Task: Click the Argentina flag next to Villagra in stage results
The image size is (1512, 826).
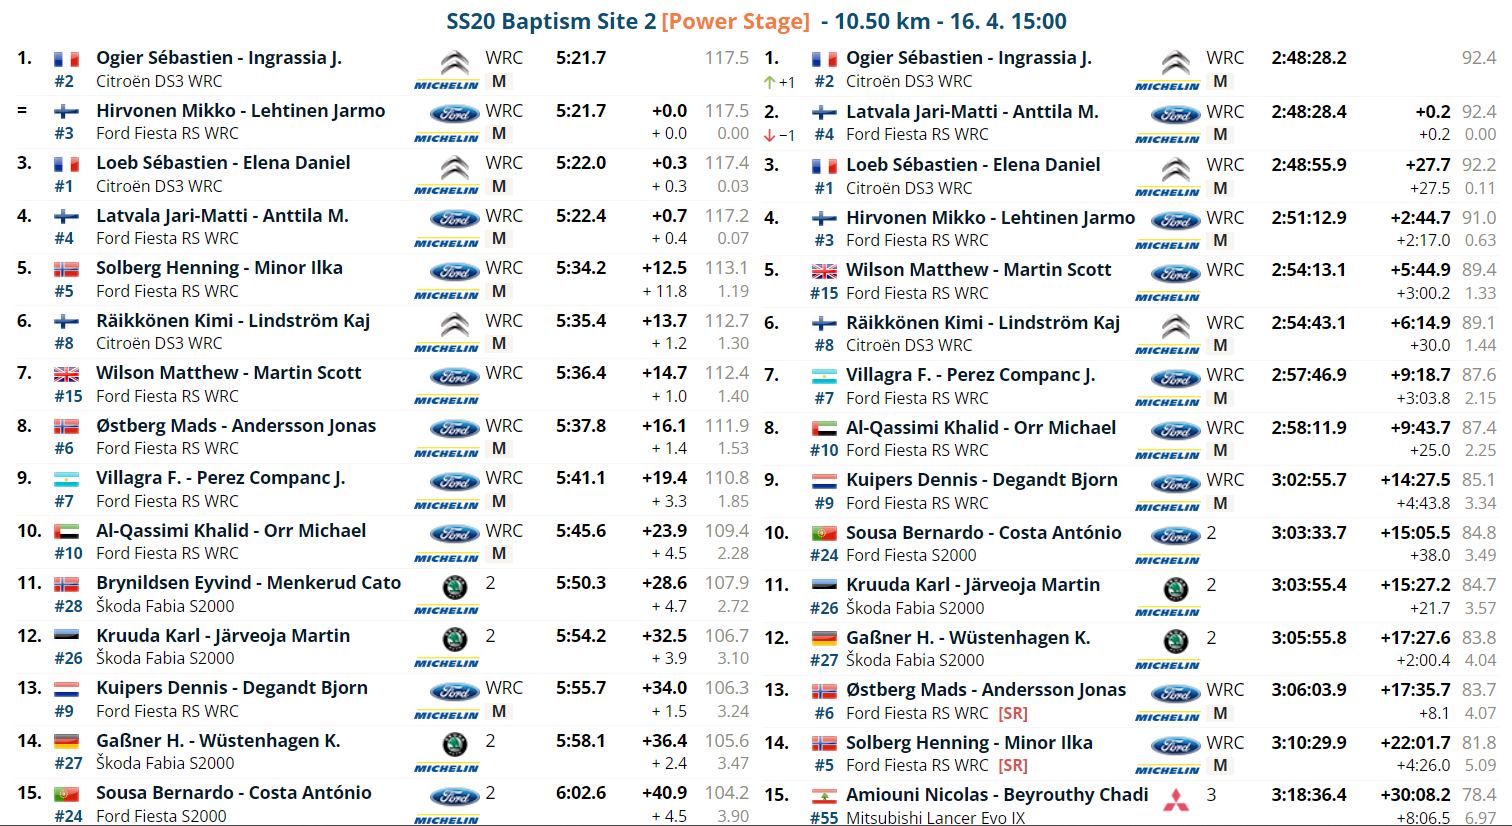Action: tap(66, 479)
